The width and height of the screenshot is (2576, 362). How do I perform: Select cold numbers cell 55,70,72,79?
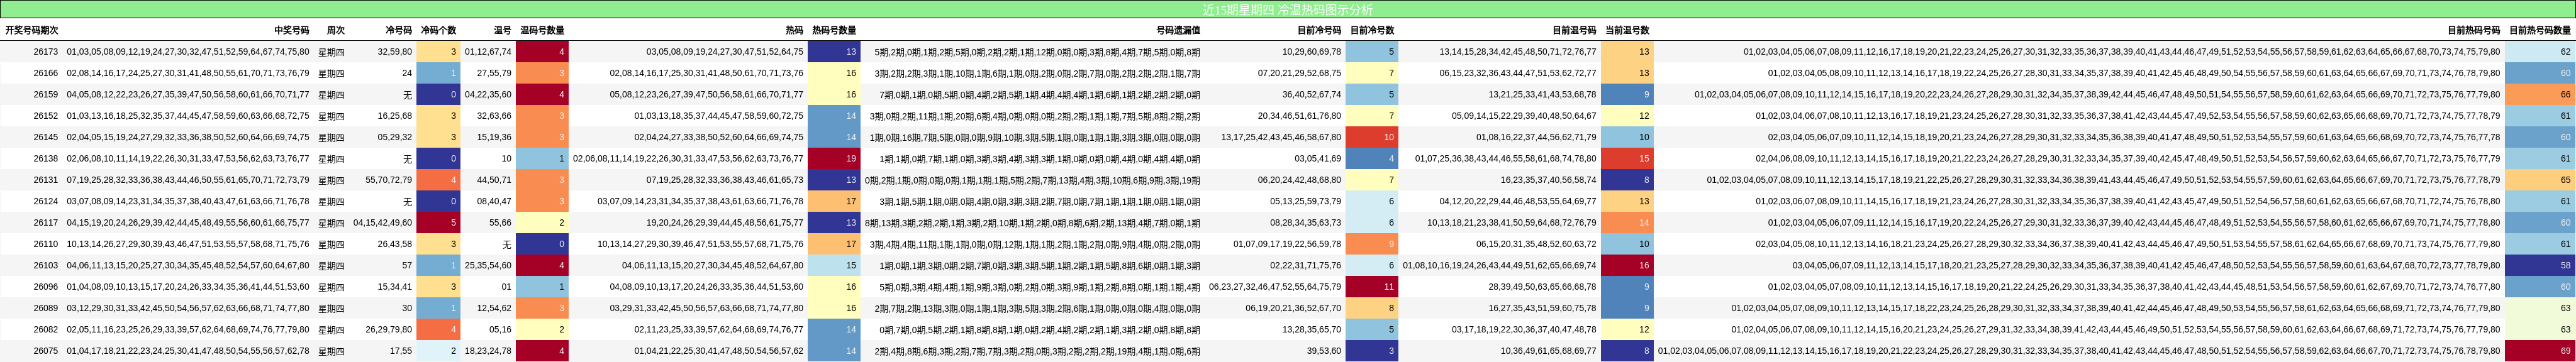(x=388, y=180)
